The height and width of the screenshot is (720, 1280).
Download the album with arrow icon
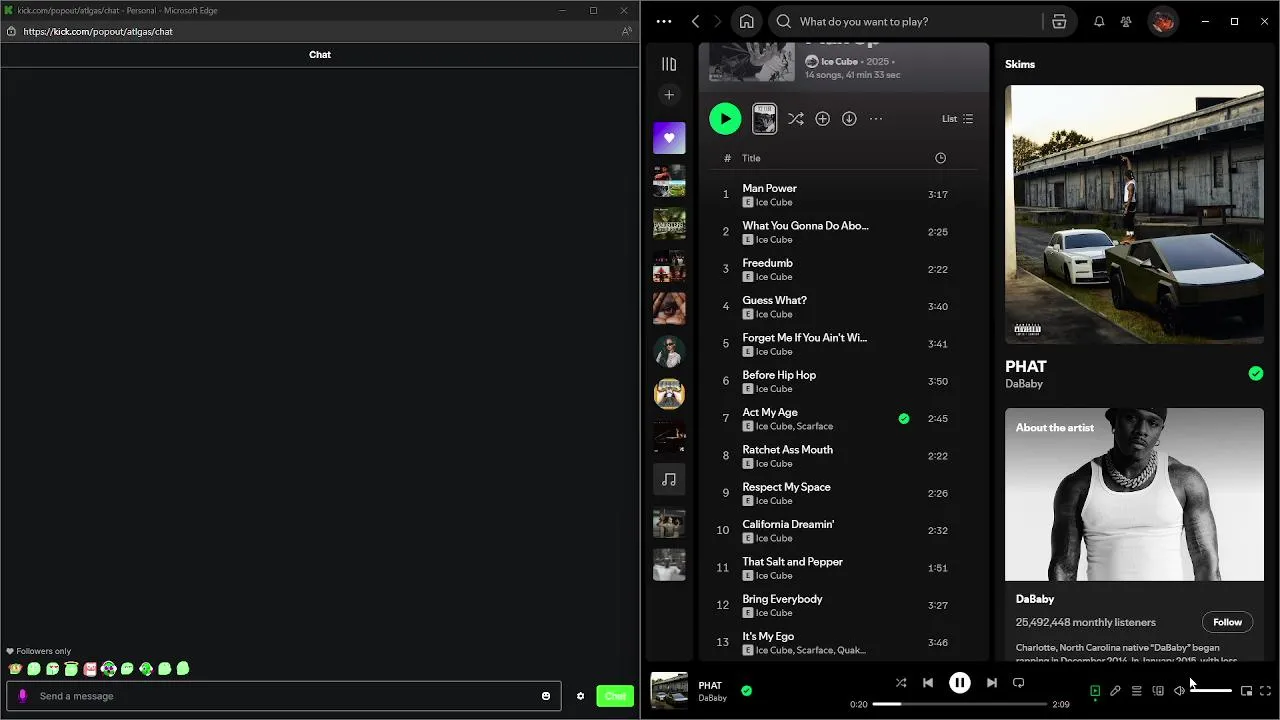849,119
